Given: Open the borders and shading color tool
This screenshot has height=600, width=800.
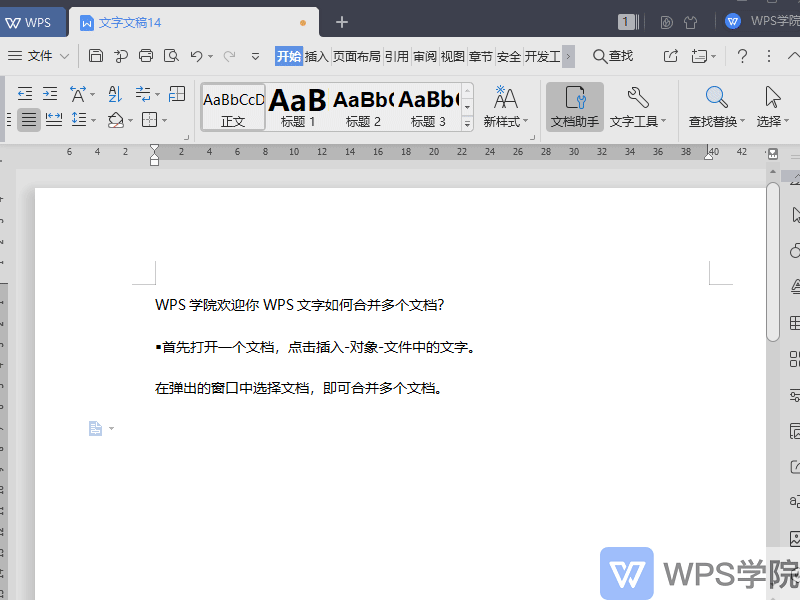Looking at the screenshot, I should click(117, 120).
